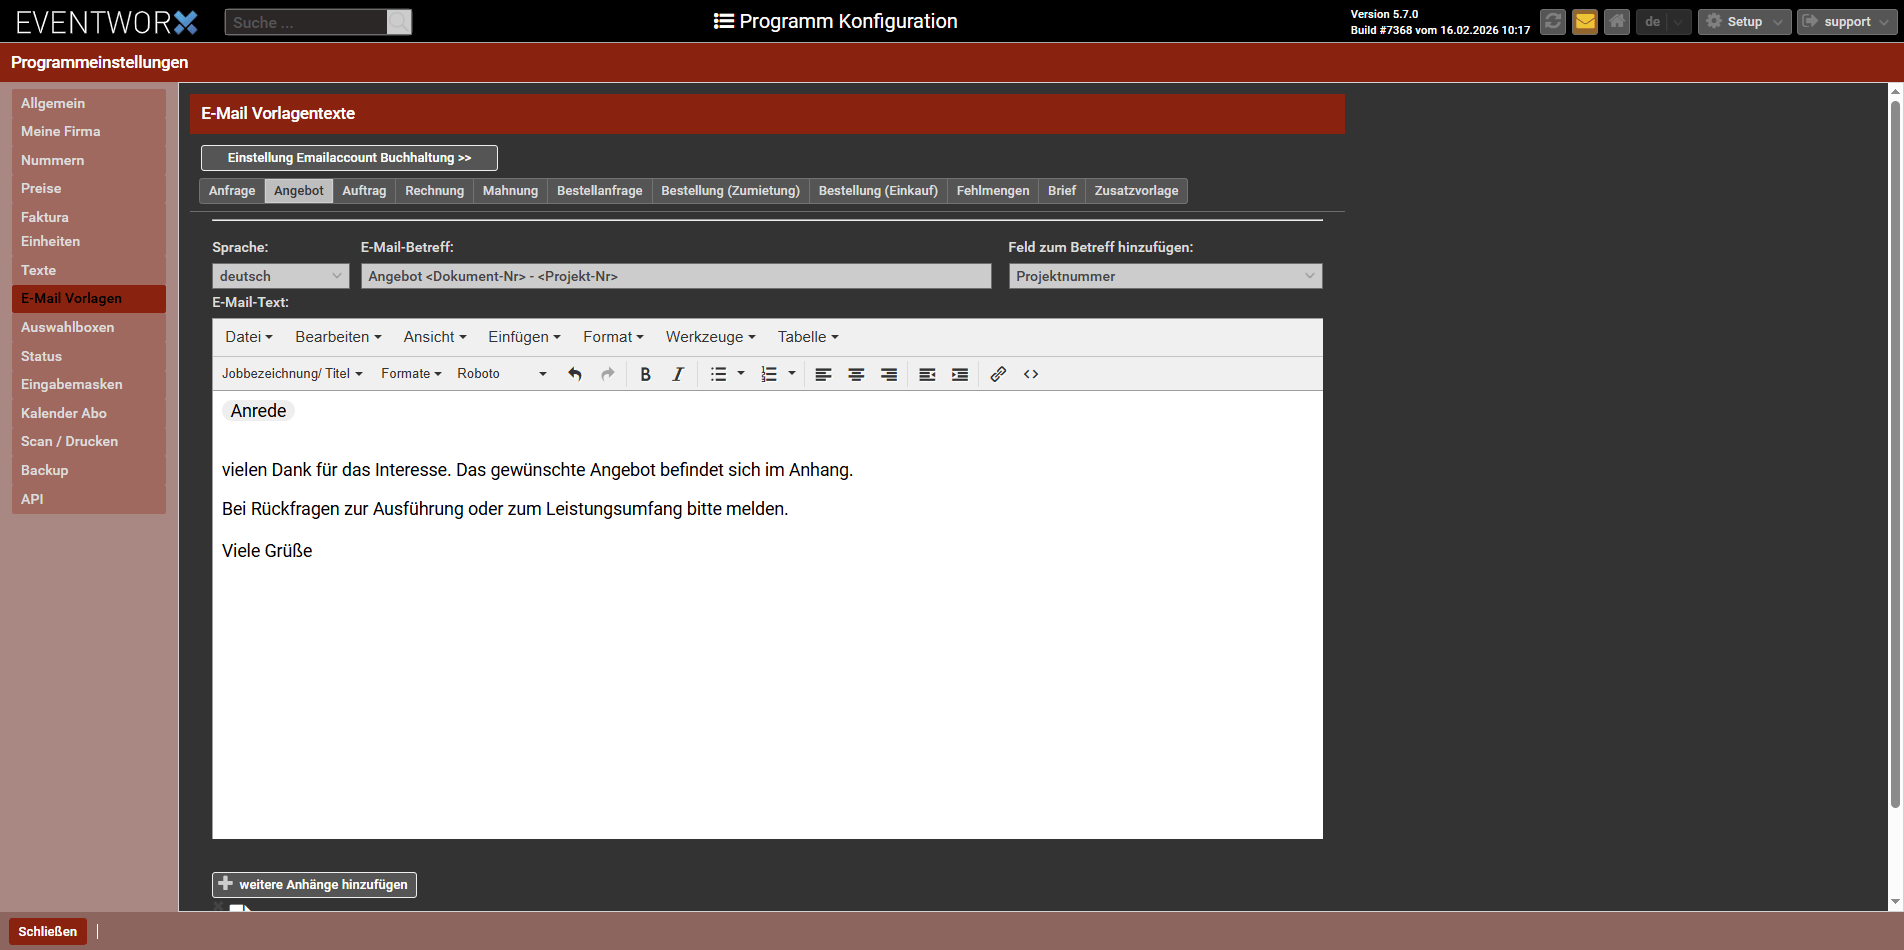Insert a bullet list in the editor
The image size is (1904, 950).
click(718, 374)
